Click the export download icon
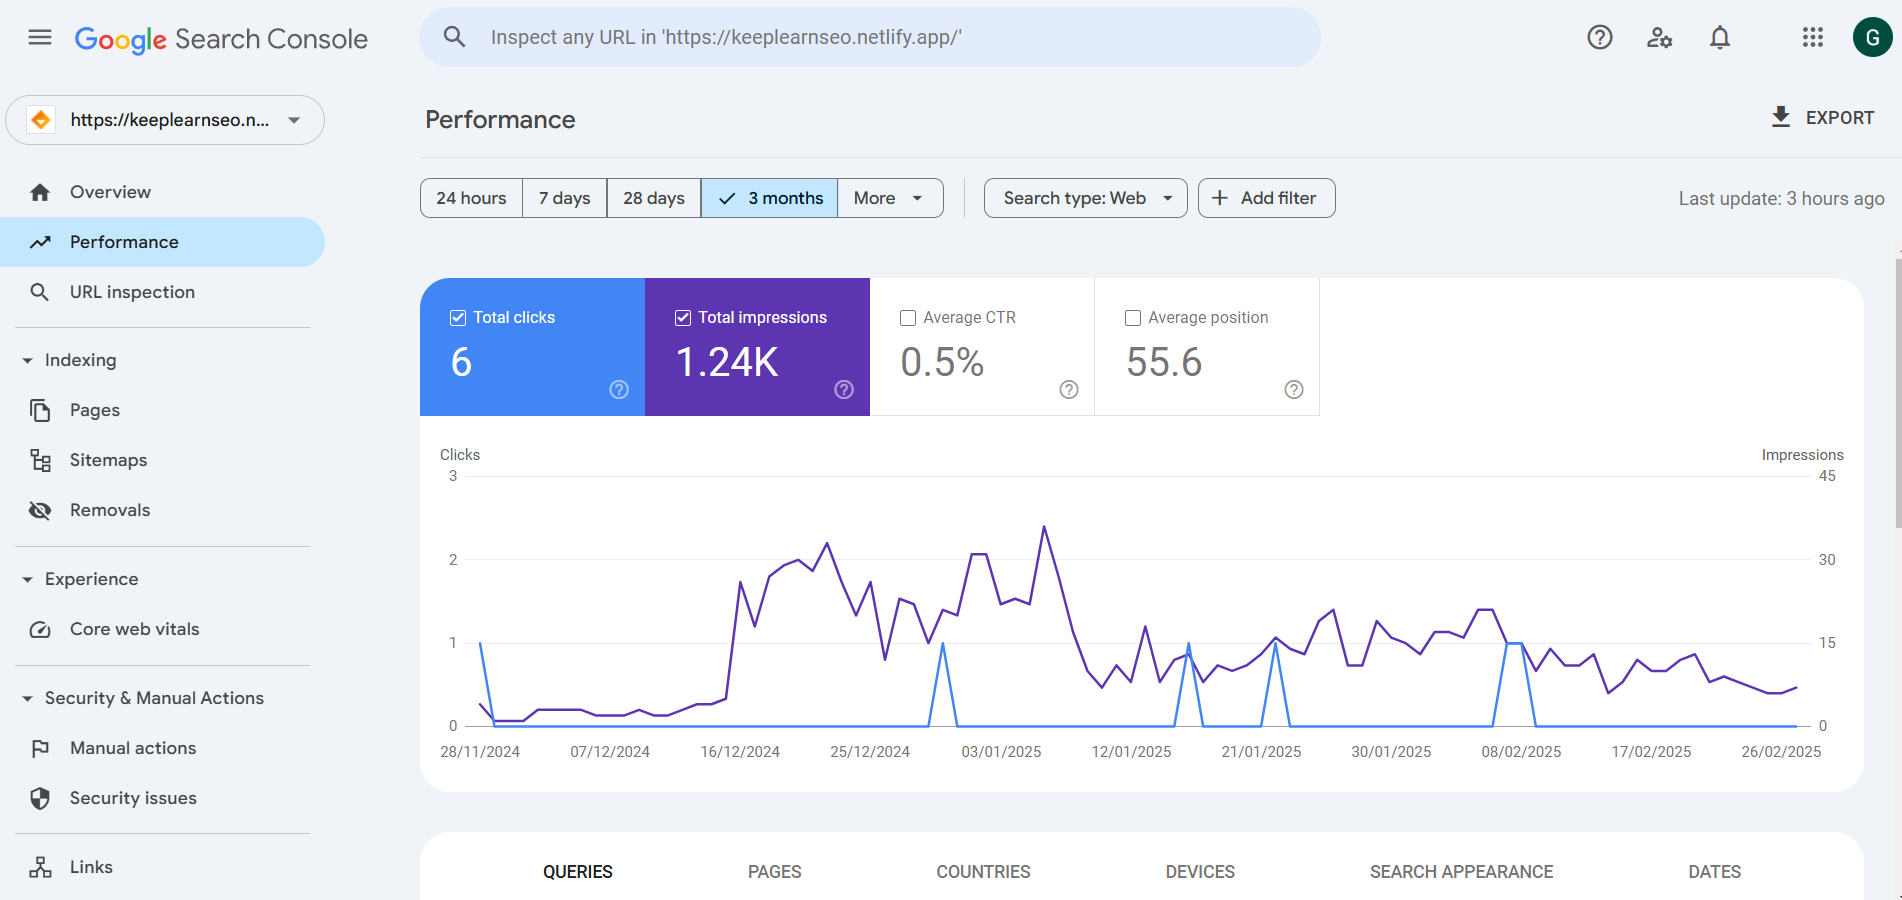Screen dimensions: 1902x900 1781,117
